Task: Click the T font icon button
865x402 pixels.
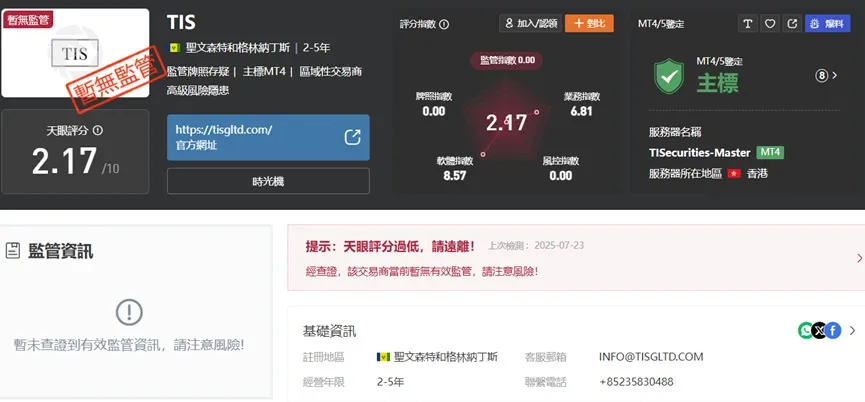Action: click(x=747, y=24)
